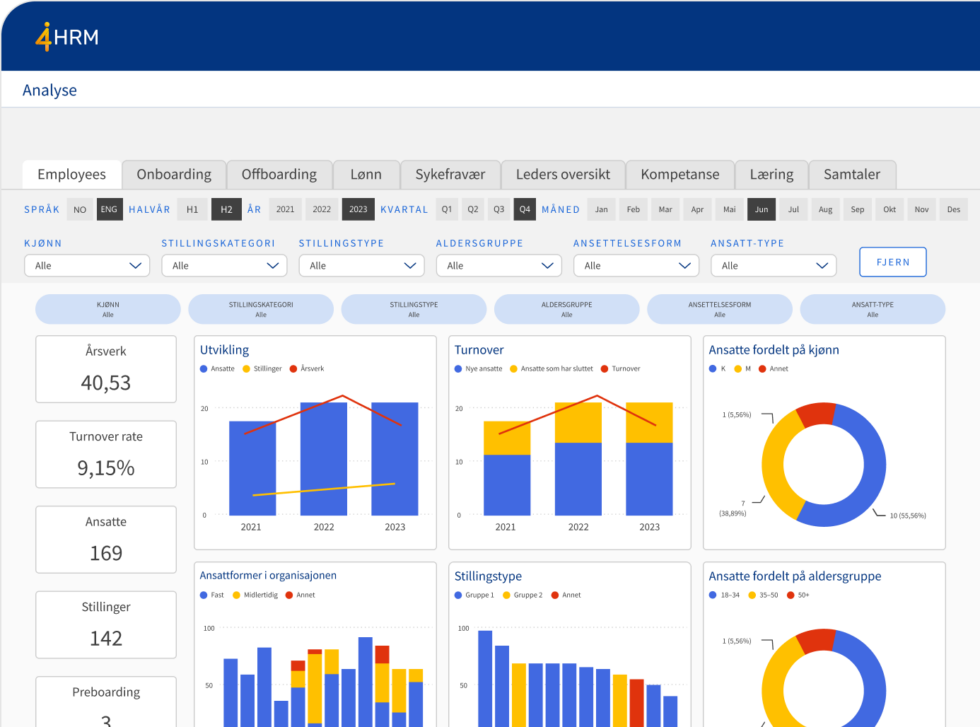Open the Aldersgruppe dropdown
980x727 pixels.
pos(498,266)
